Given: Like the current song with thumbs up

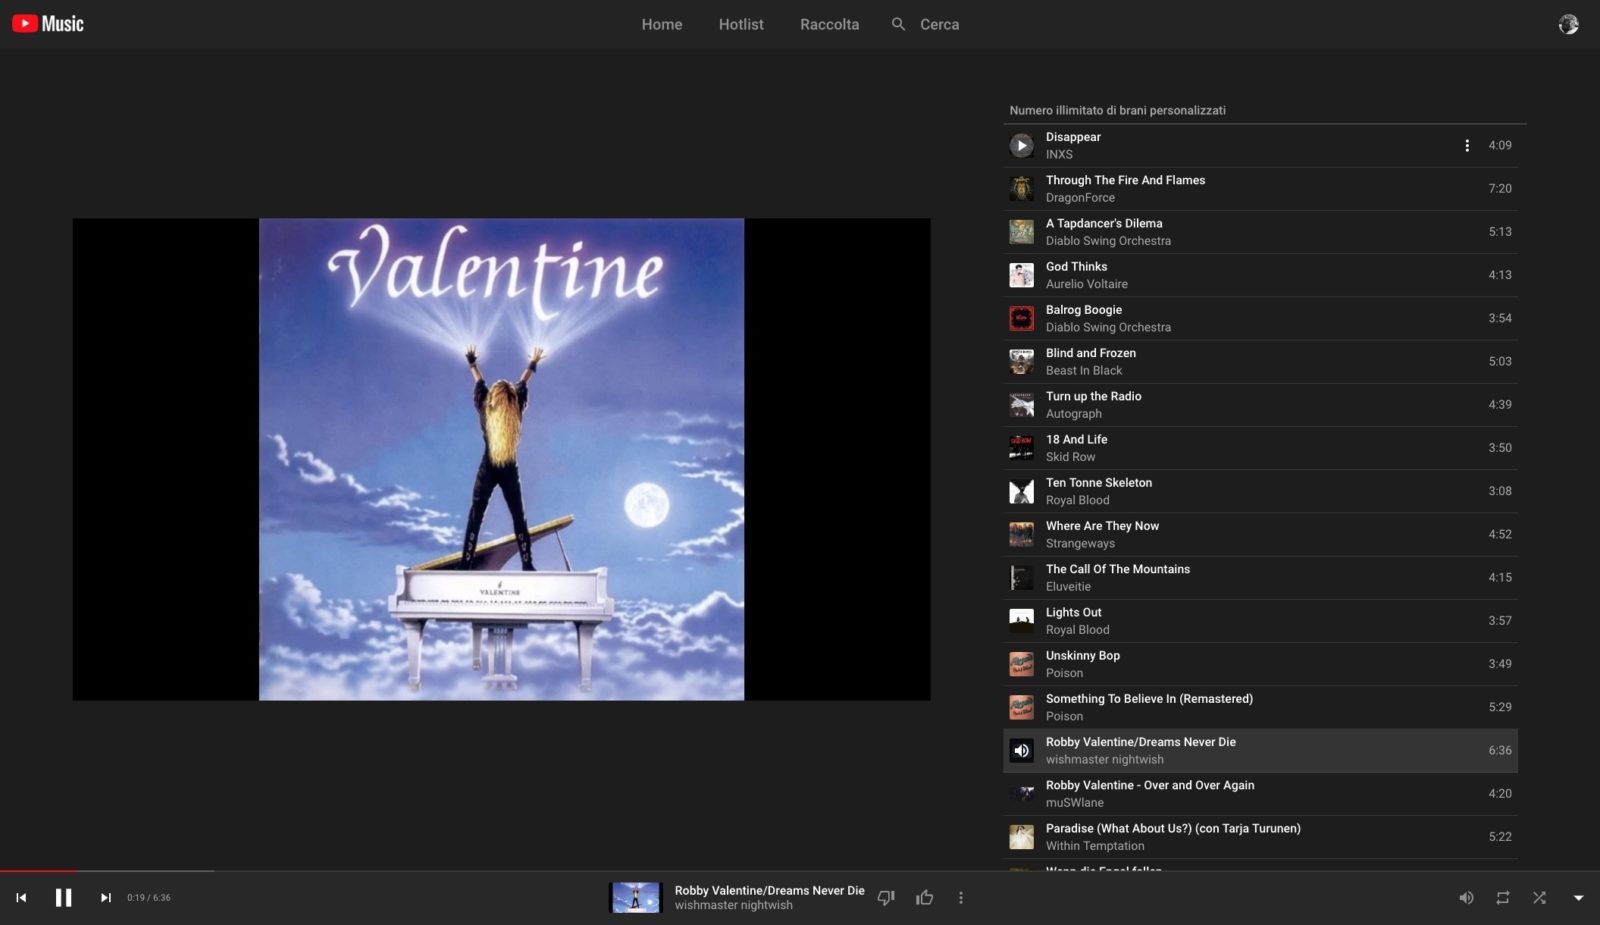Looking at the screenshot, I should coord(924,898).
